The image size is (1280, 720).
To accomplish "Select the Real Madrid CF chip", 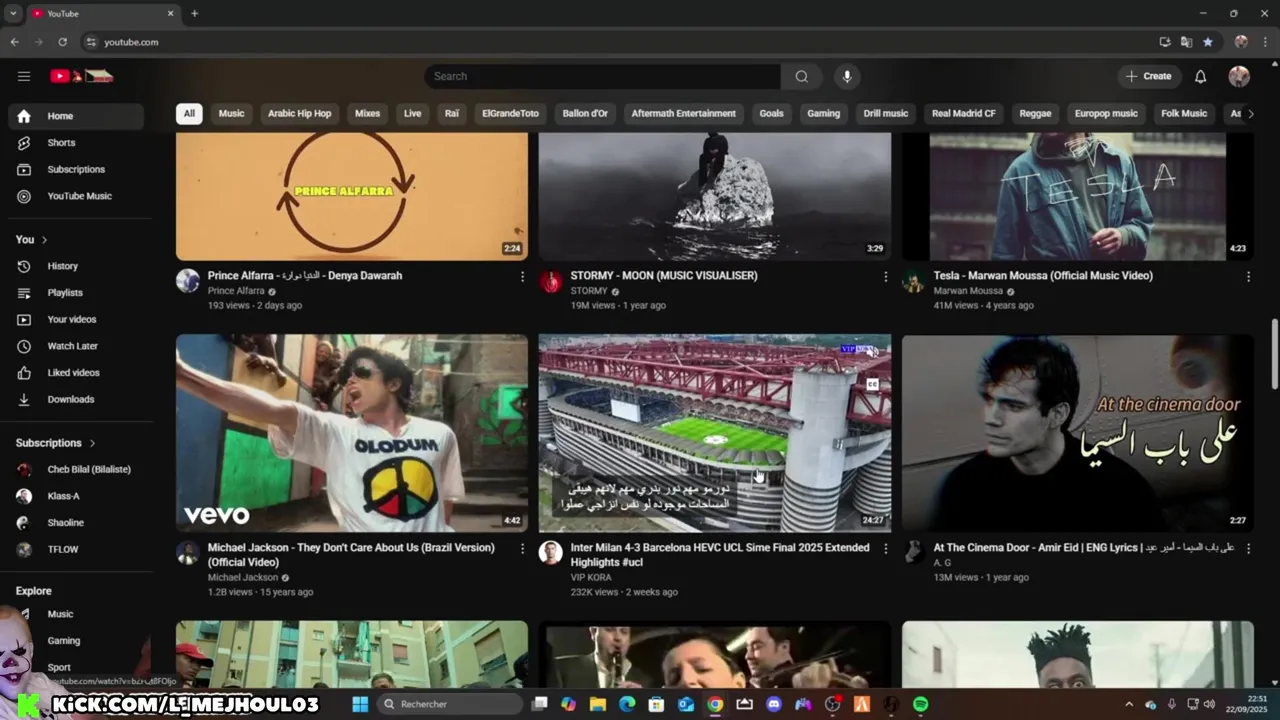I will click(x=964, y=113).
